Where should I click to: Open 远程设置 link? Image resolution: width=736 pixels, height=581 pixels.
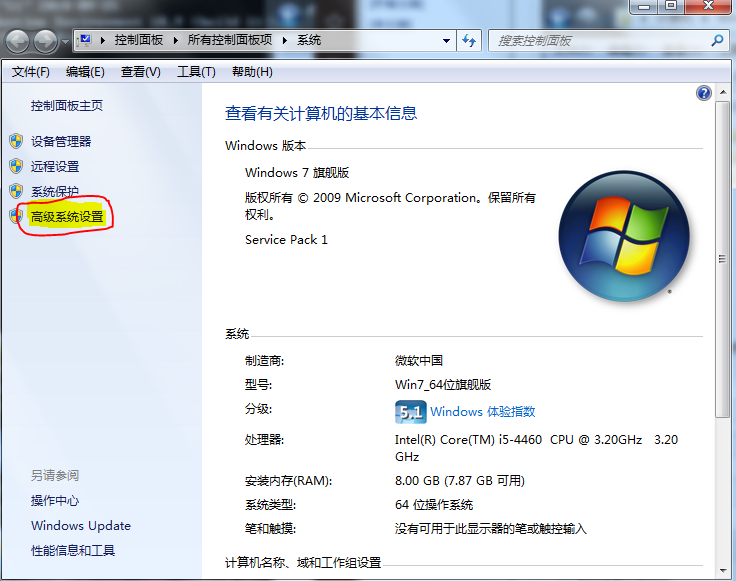(x=55, y=166)
